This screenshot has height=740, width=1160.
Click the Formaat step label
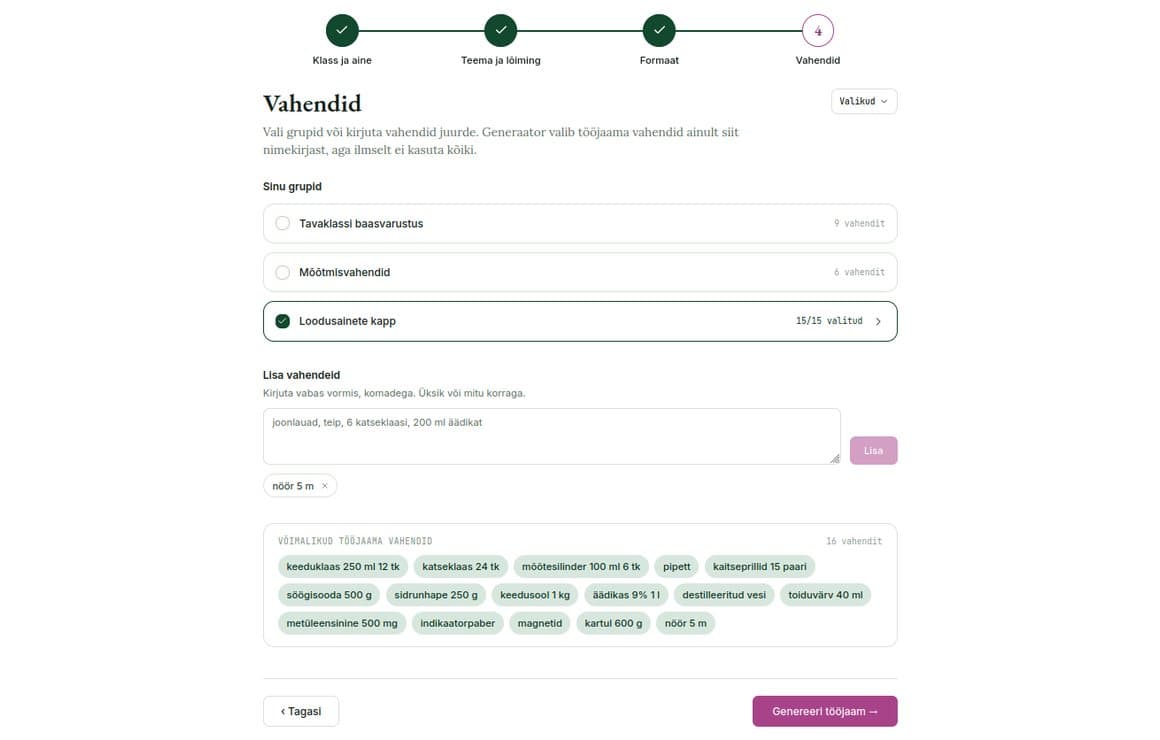point(659,61)
